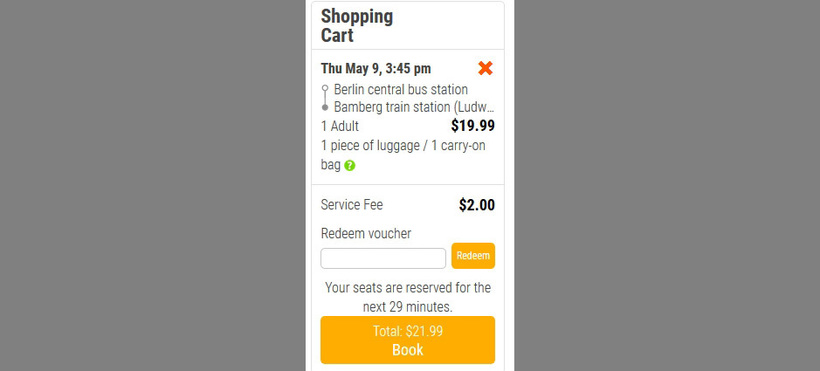This screenshot has height=371, width=820.
Task: Click the Shopping Cart heading
Action: click(357, 26)
